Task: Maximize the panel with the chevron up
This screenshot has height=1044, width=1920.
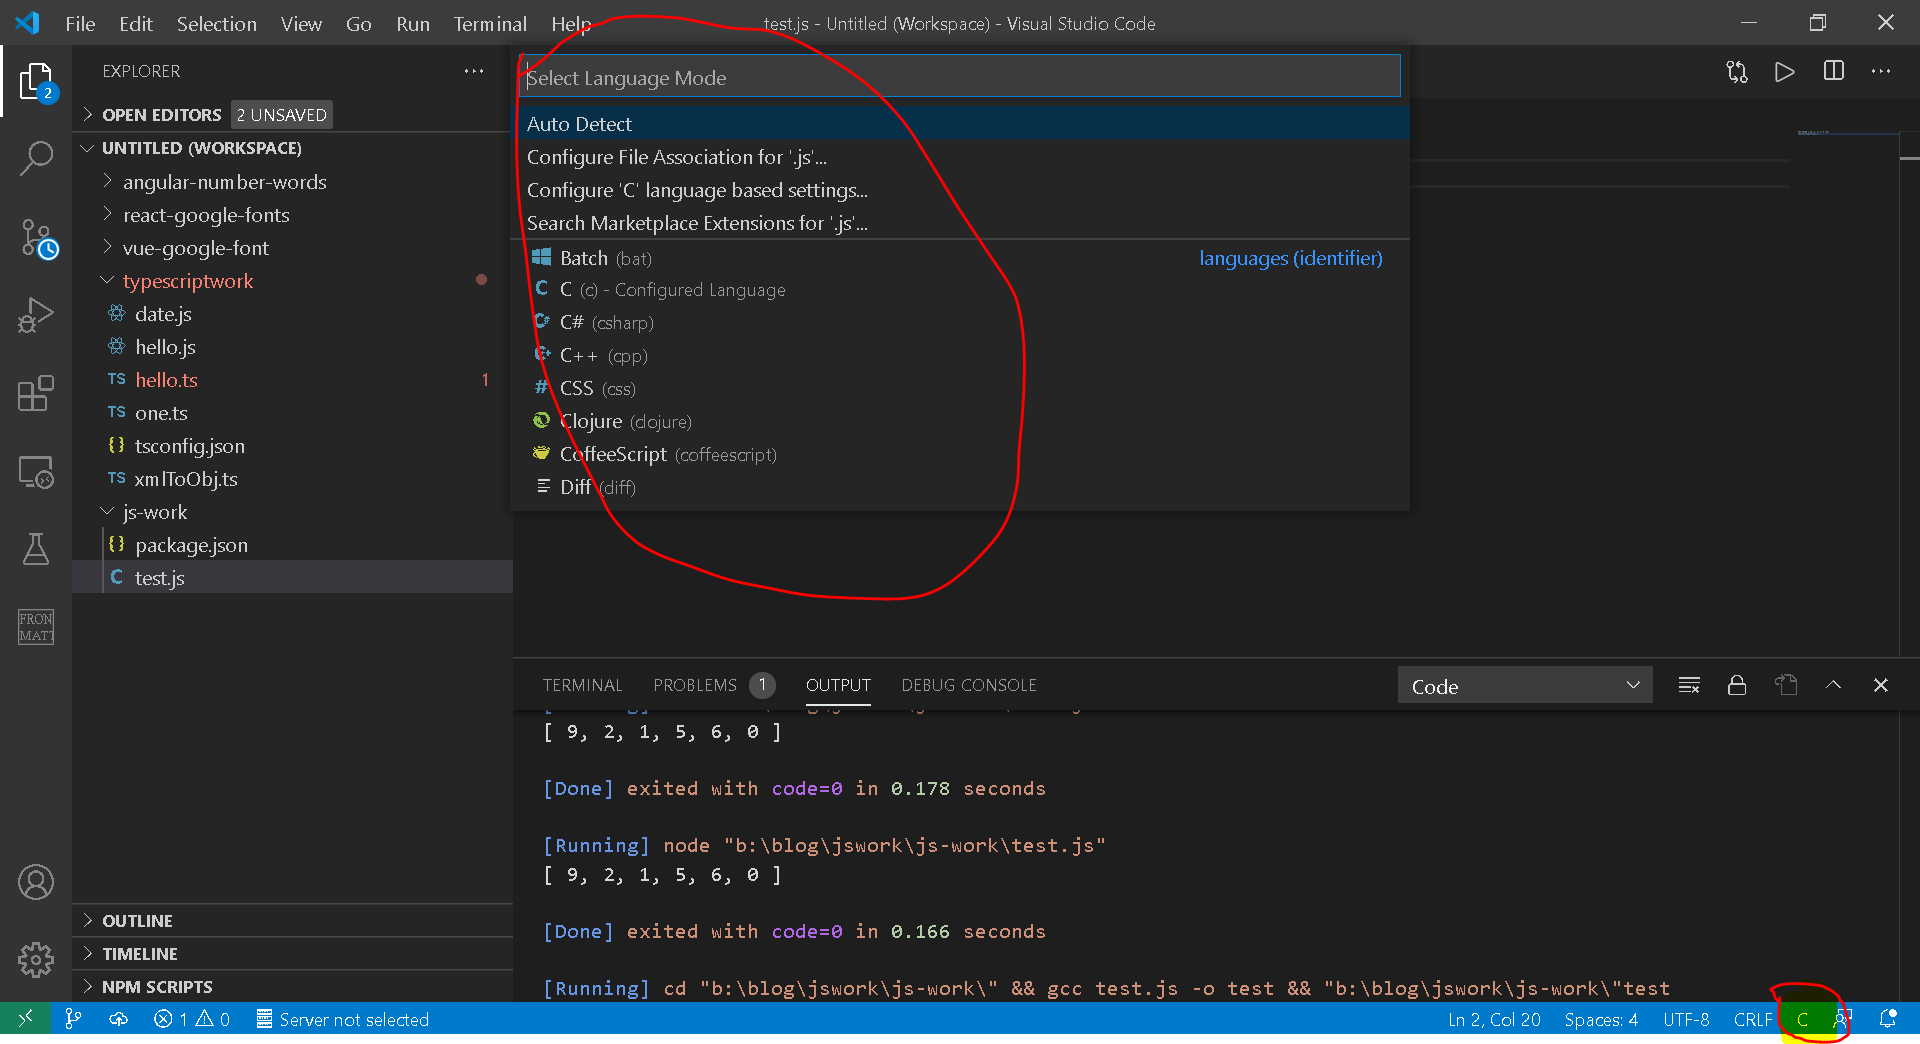Action: click(1833, 685)
